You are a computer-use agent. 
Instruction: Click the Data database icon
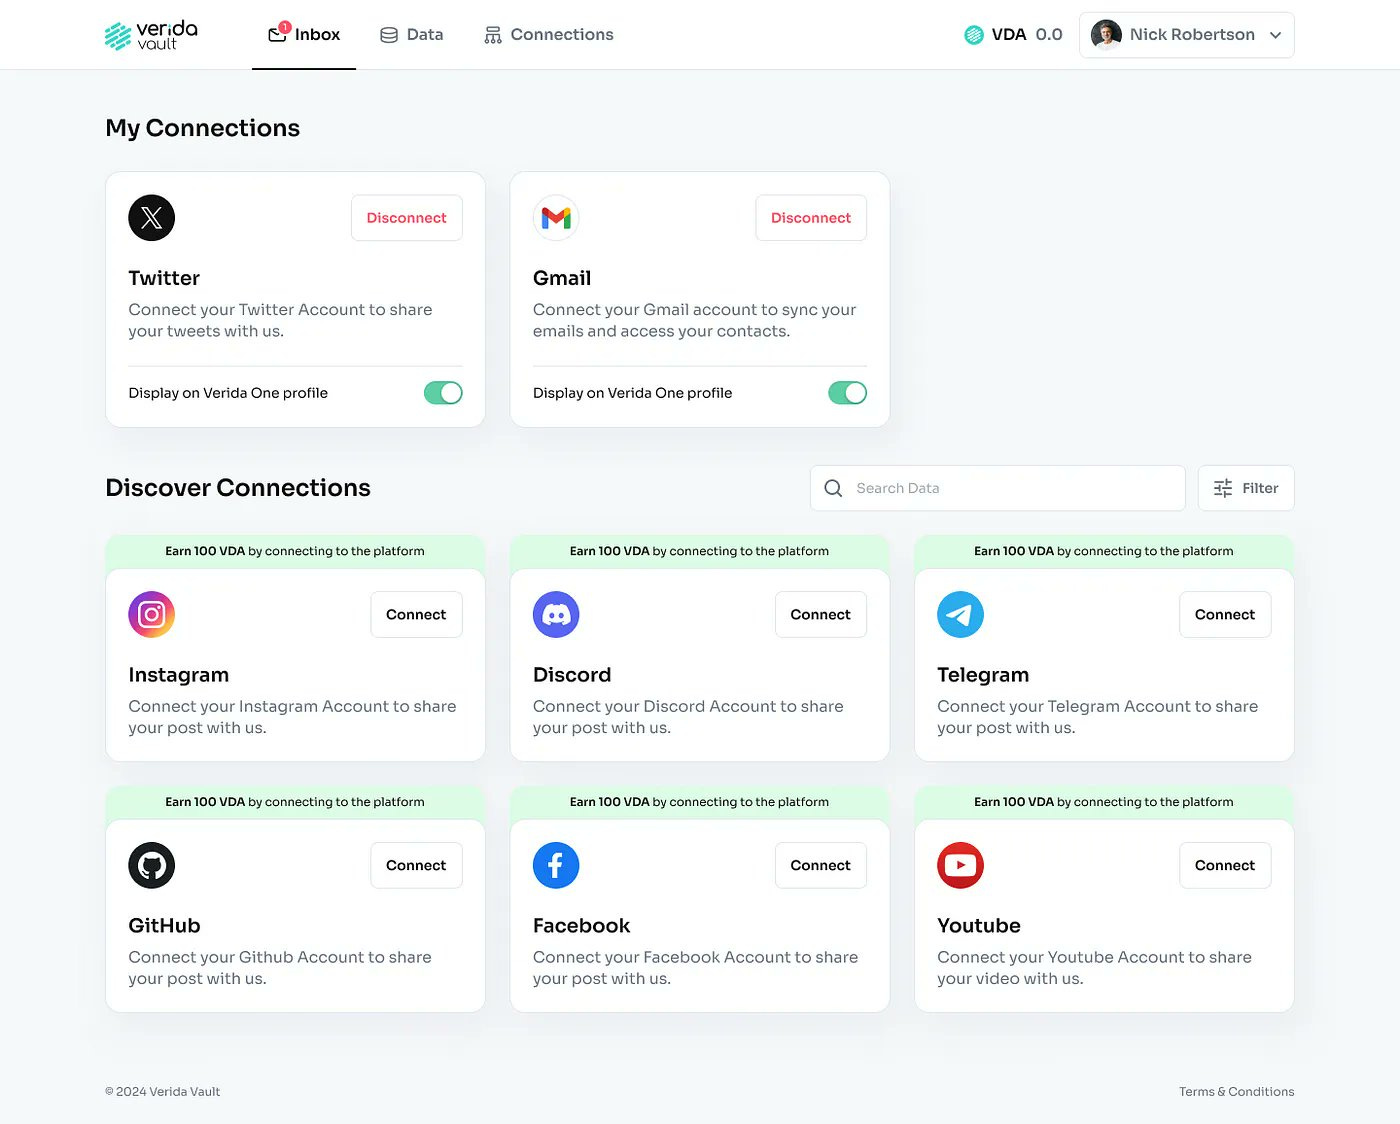click(389, 35)
